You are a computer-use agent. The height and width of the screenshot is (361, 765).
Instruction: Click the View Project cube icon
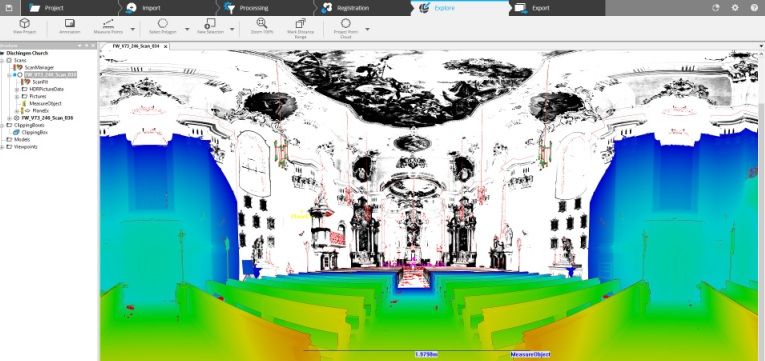tap(24, 23)
